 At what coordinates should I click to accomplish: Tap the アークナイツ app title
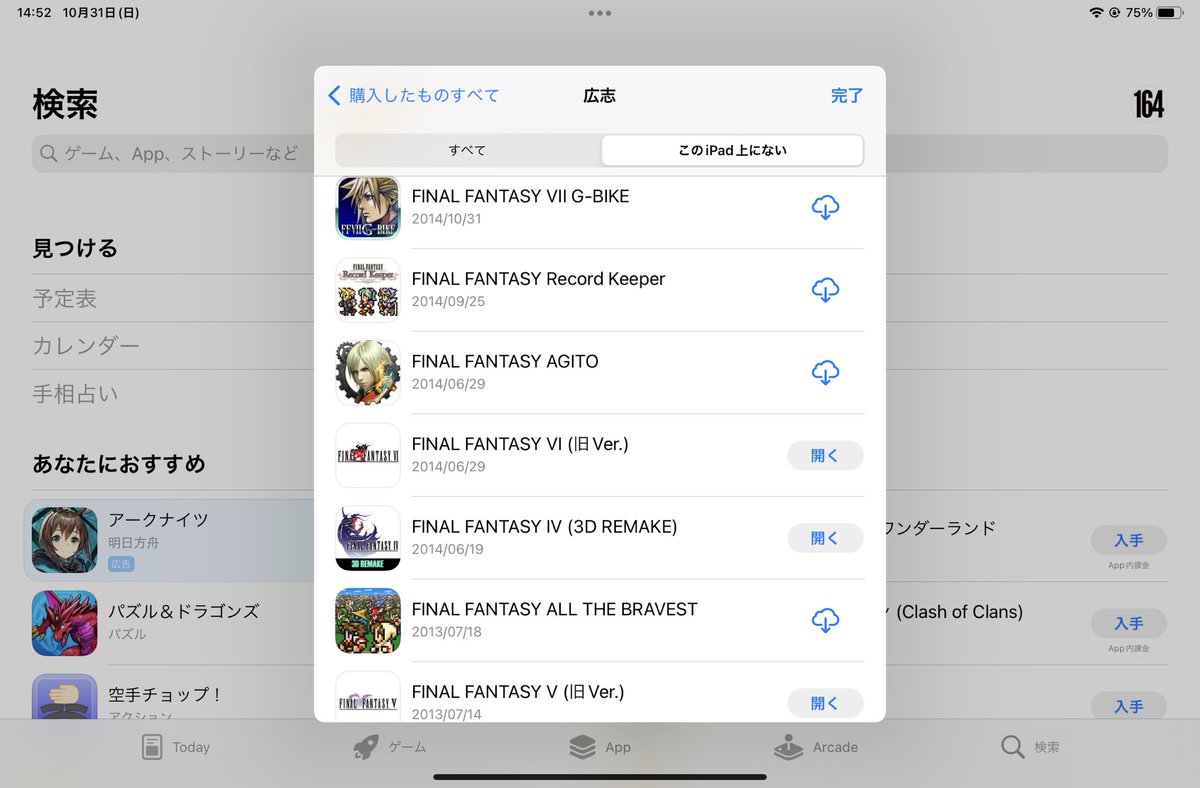[158, 521]
